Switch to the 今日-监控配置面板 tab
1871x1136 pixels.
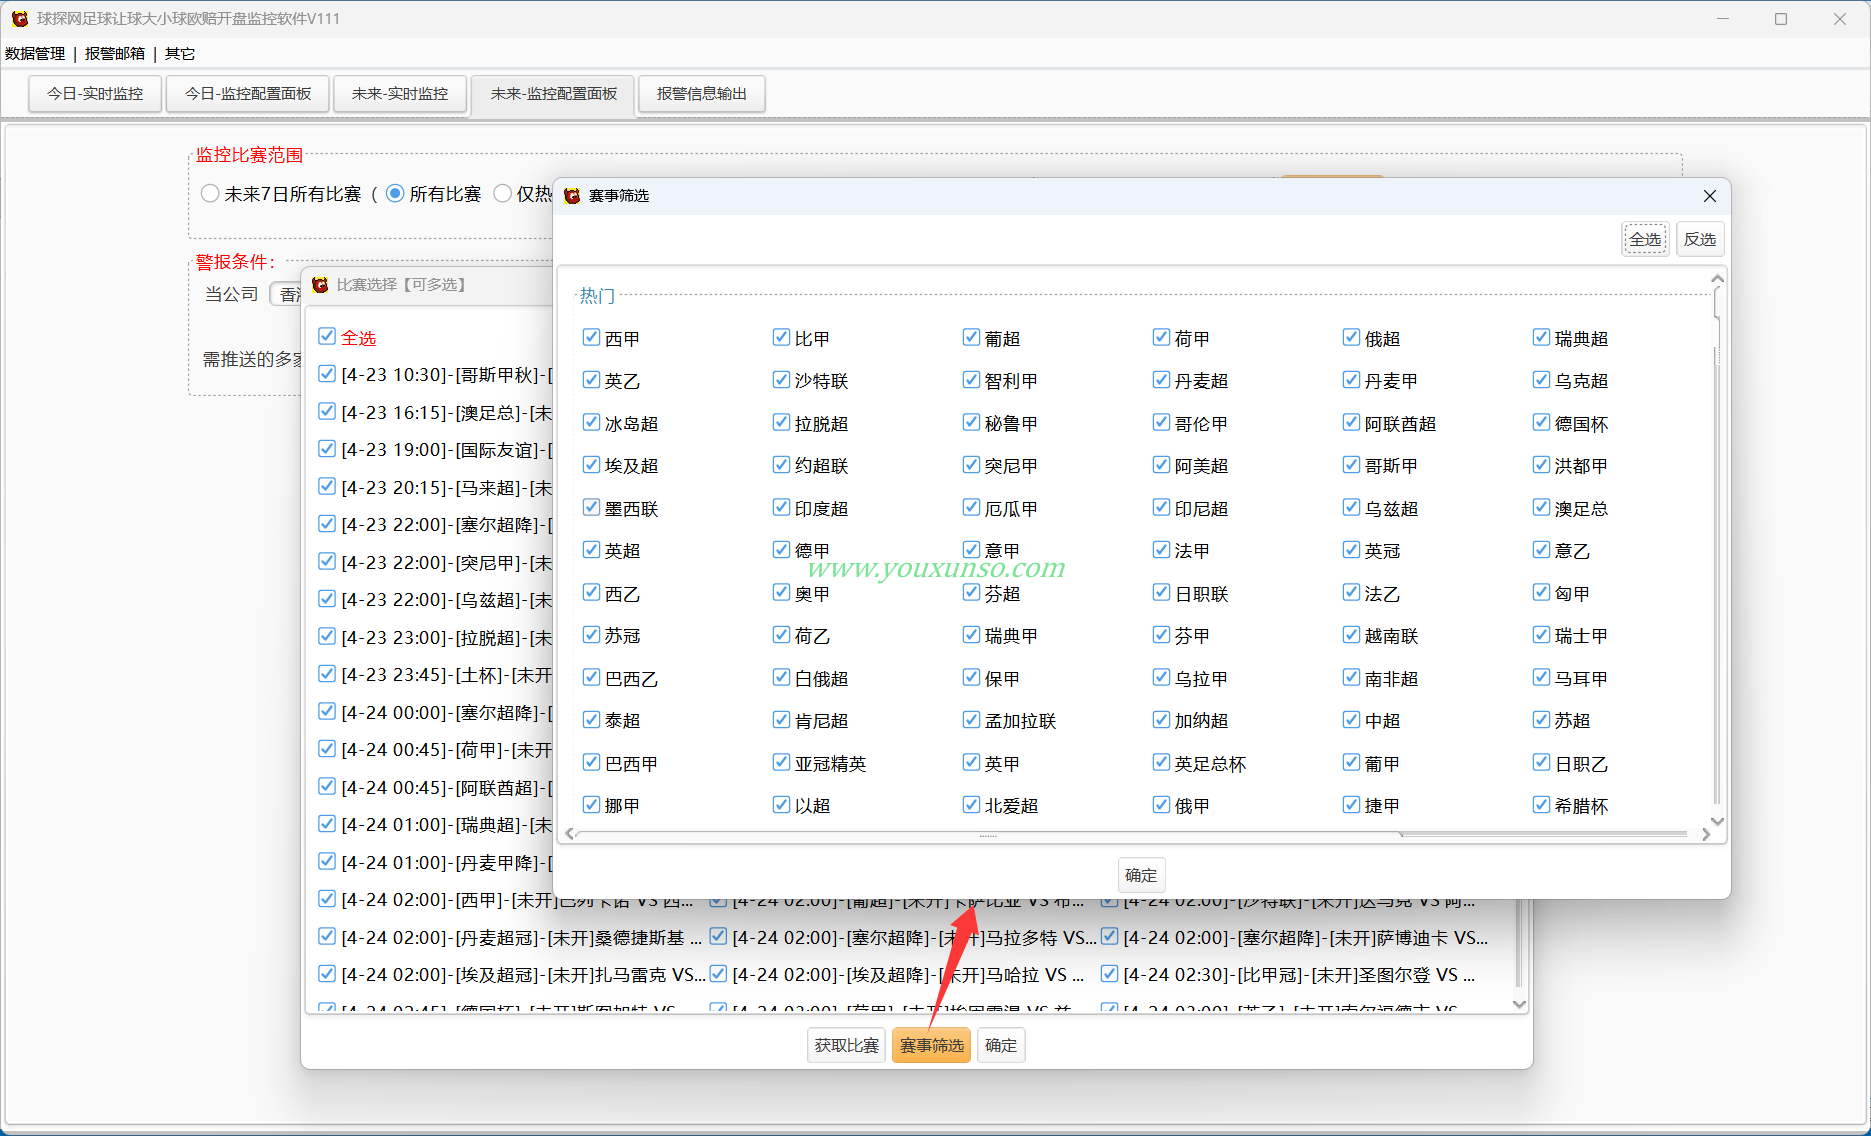point(248,94)
